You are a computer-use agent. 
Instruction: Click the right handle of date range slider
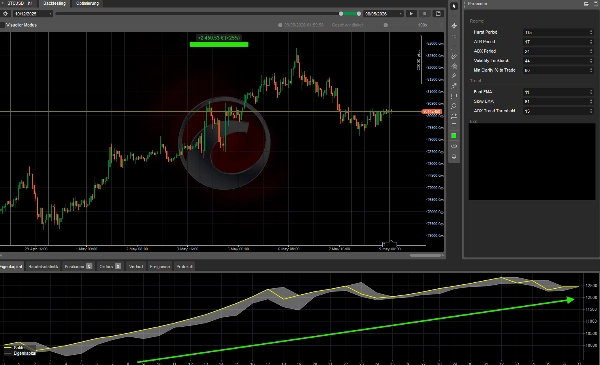click(x=359, y=13)
